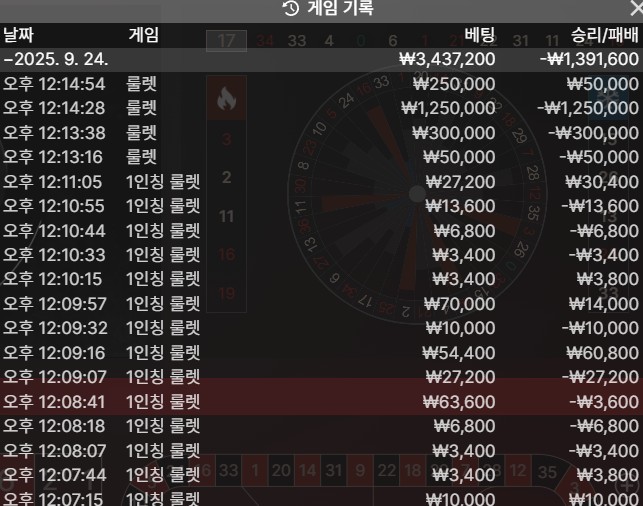The image size is (643, 506).
Task: Select the 오후 12:13:38 룰렛 entry
Action: (322, 133)
